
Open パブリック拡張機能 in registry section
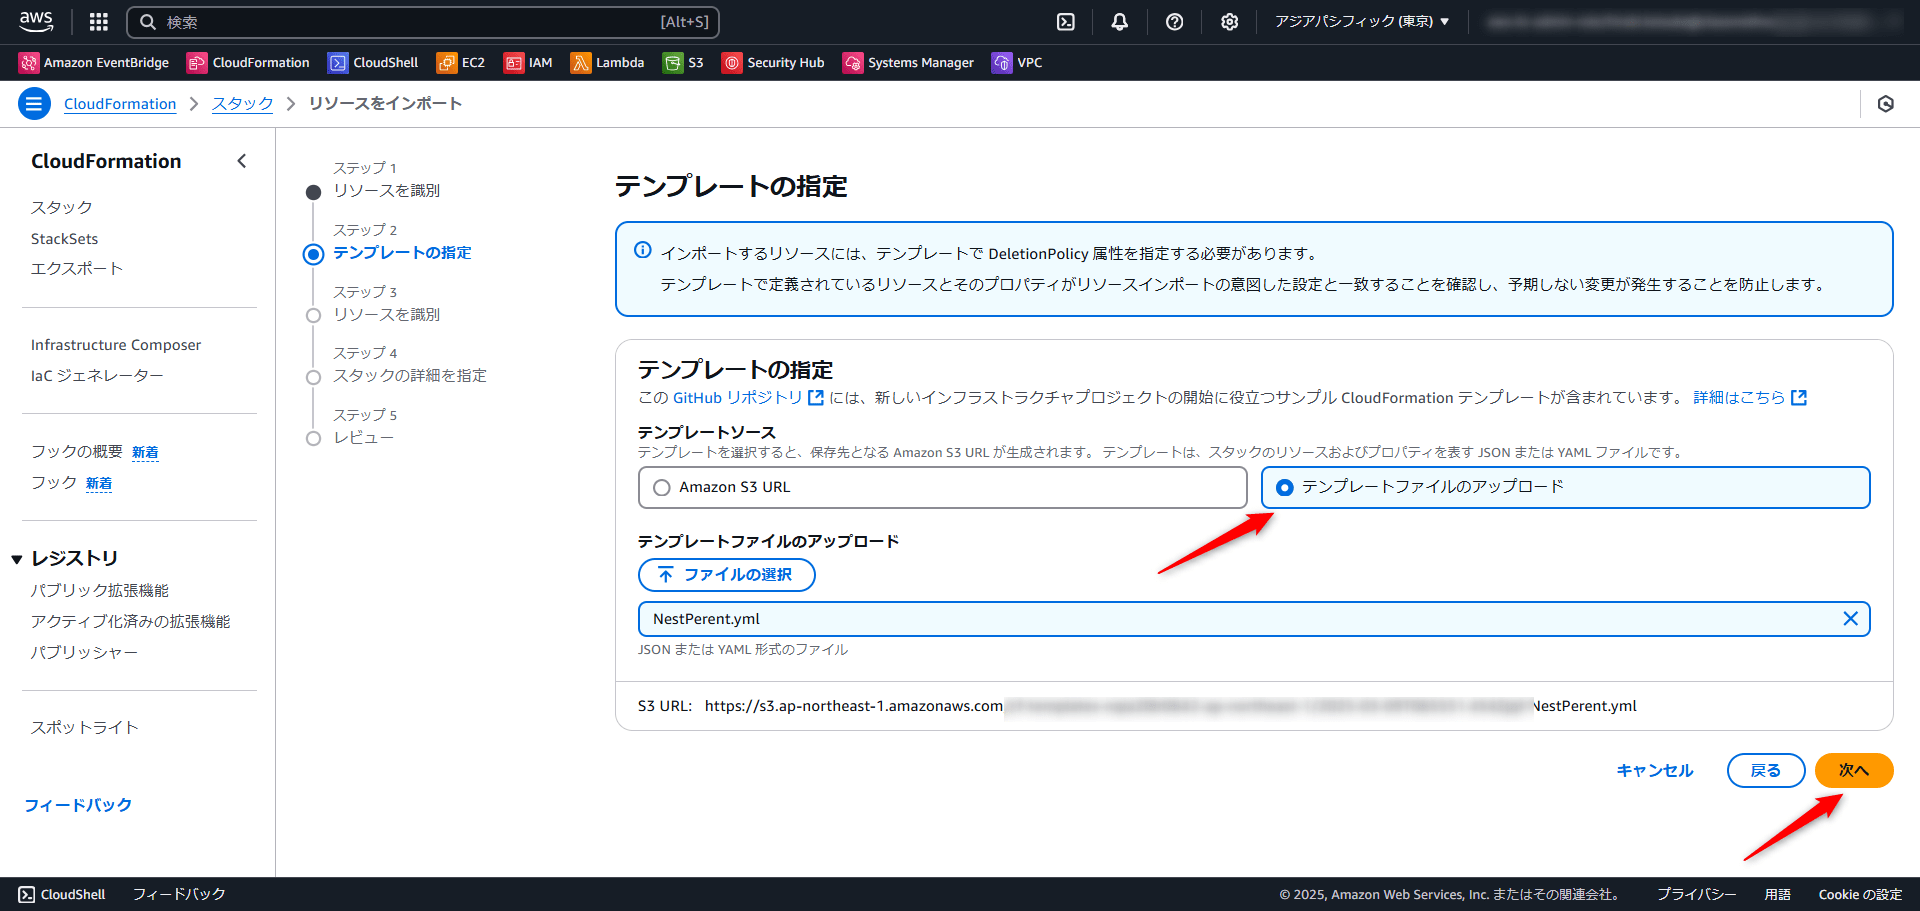(x=99, y=591)
